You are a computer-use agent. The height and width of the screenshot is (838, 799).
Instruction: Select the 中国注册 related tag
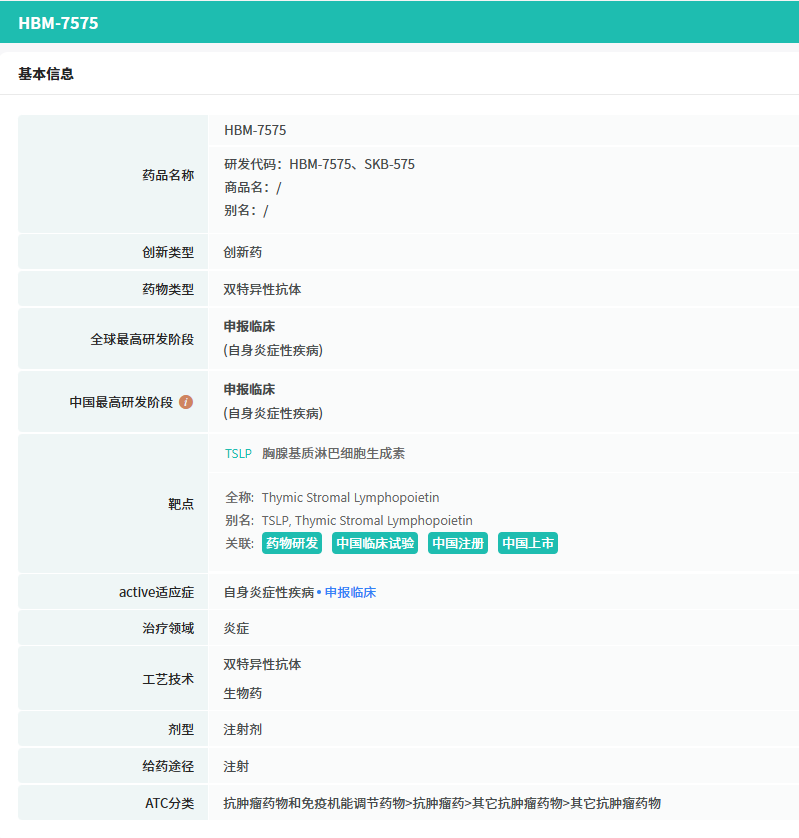(x=458, y=543)
